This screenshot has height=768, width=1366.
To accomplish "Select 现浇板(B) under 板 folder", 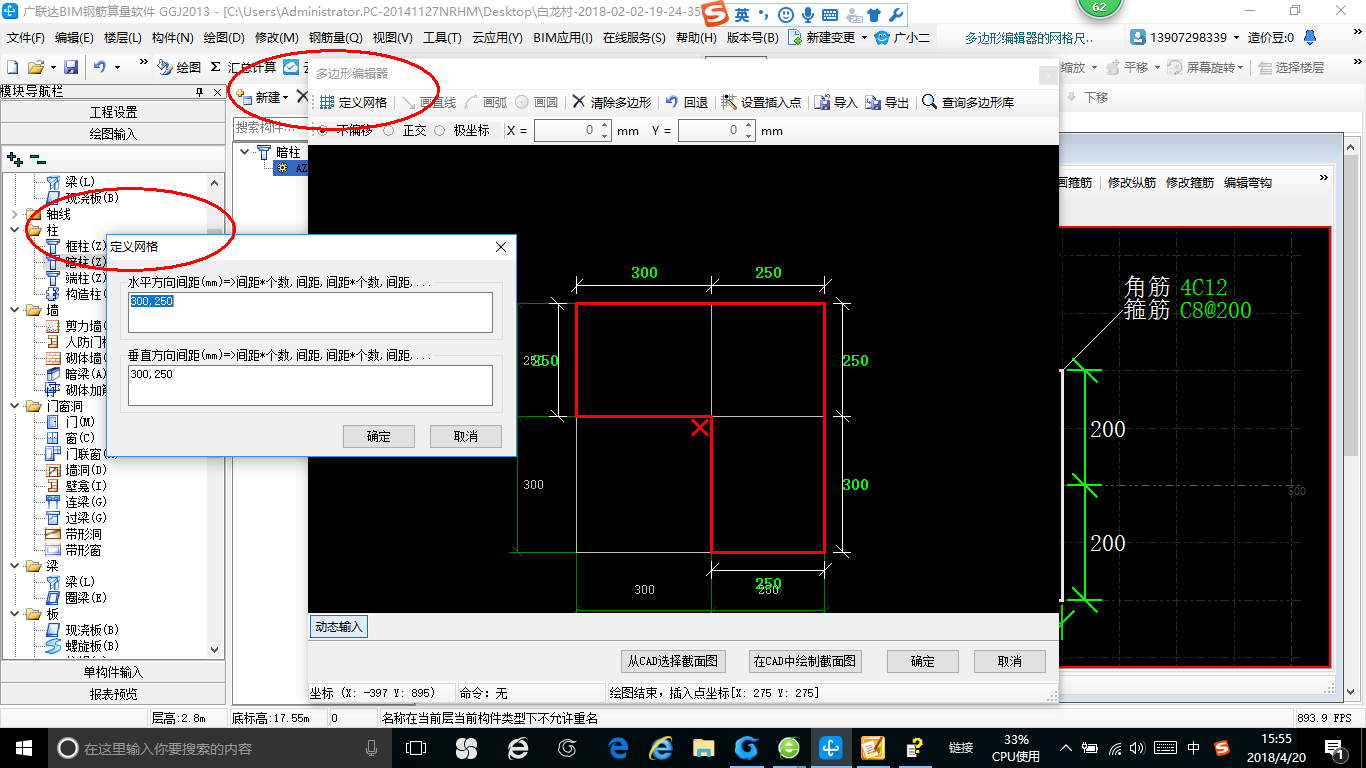I will [83, 630].
